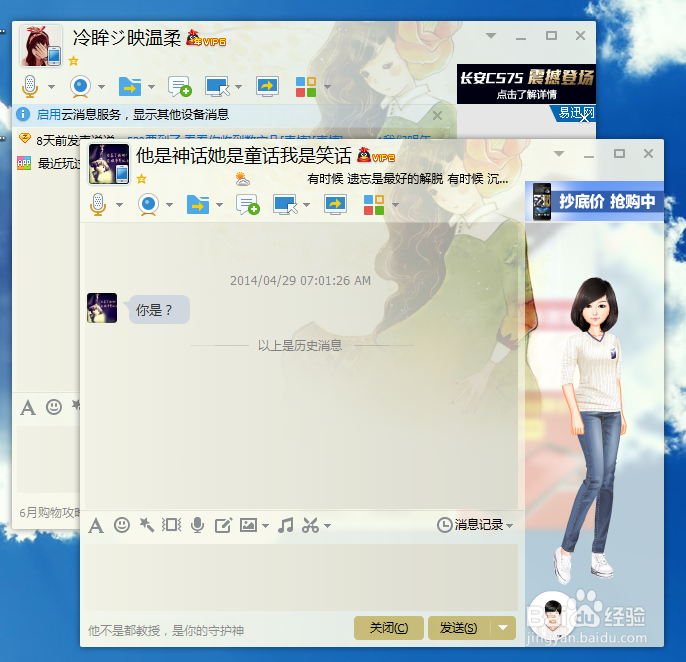Click magic emoticon wand icon in front window
This screenshot has width=686, height=662.
pos(147,525)
